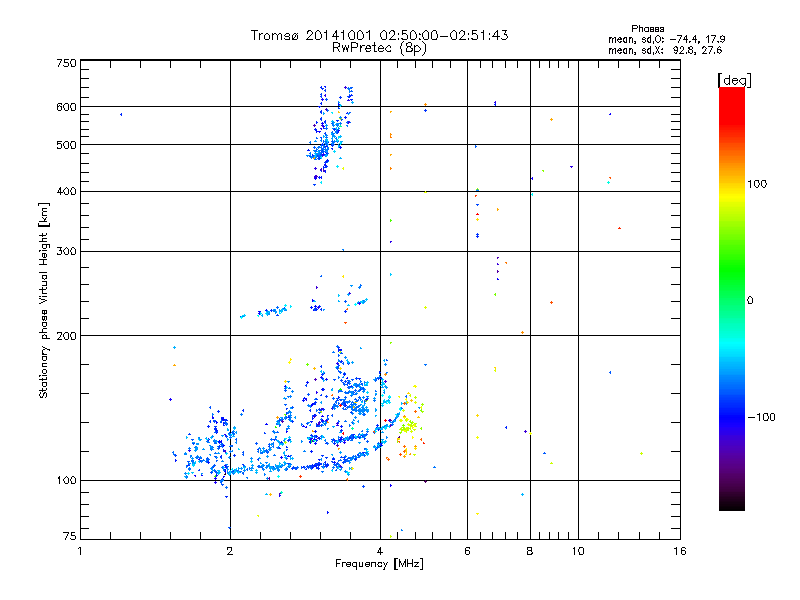Click the x-axis label '2'
The image size is (800, 600).
coord(230,551)
